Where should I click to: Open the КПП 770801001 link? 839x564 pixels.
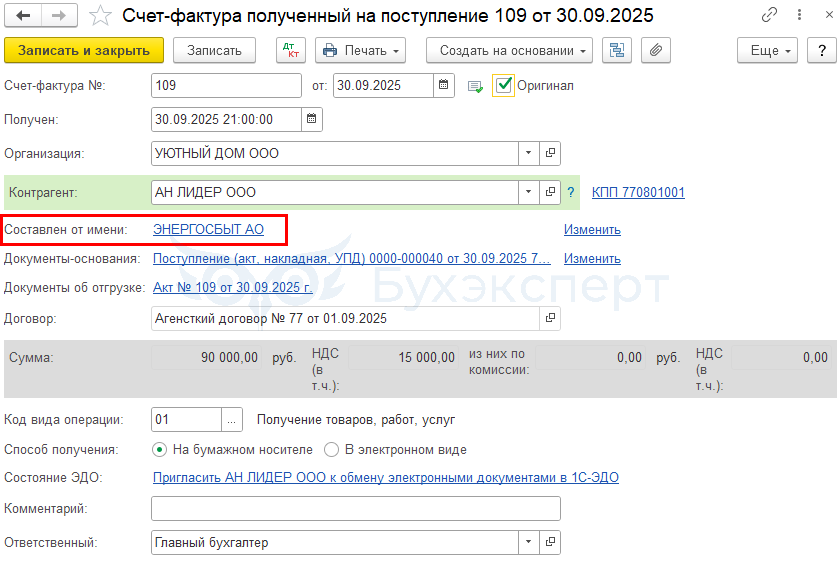tap(638, 192)
